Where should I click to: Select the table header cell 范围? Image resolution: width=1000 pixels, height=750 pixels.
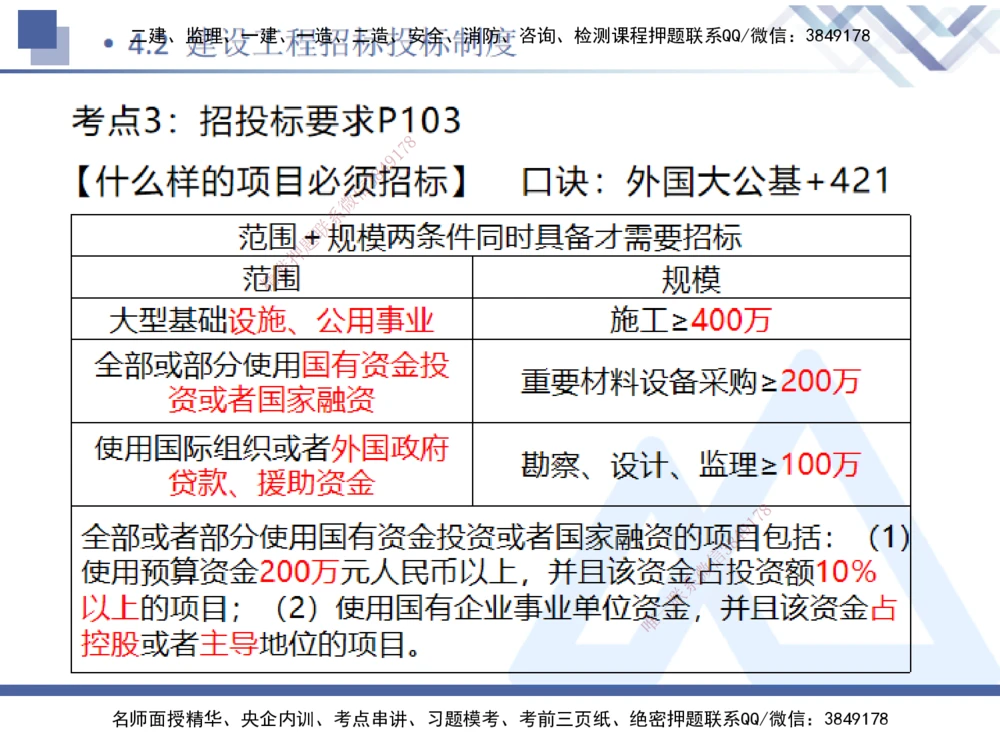pos(272,278)
